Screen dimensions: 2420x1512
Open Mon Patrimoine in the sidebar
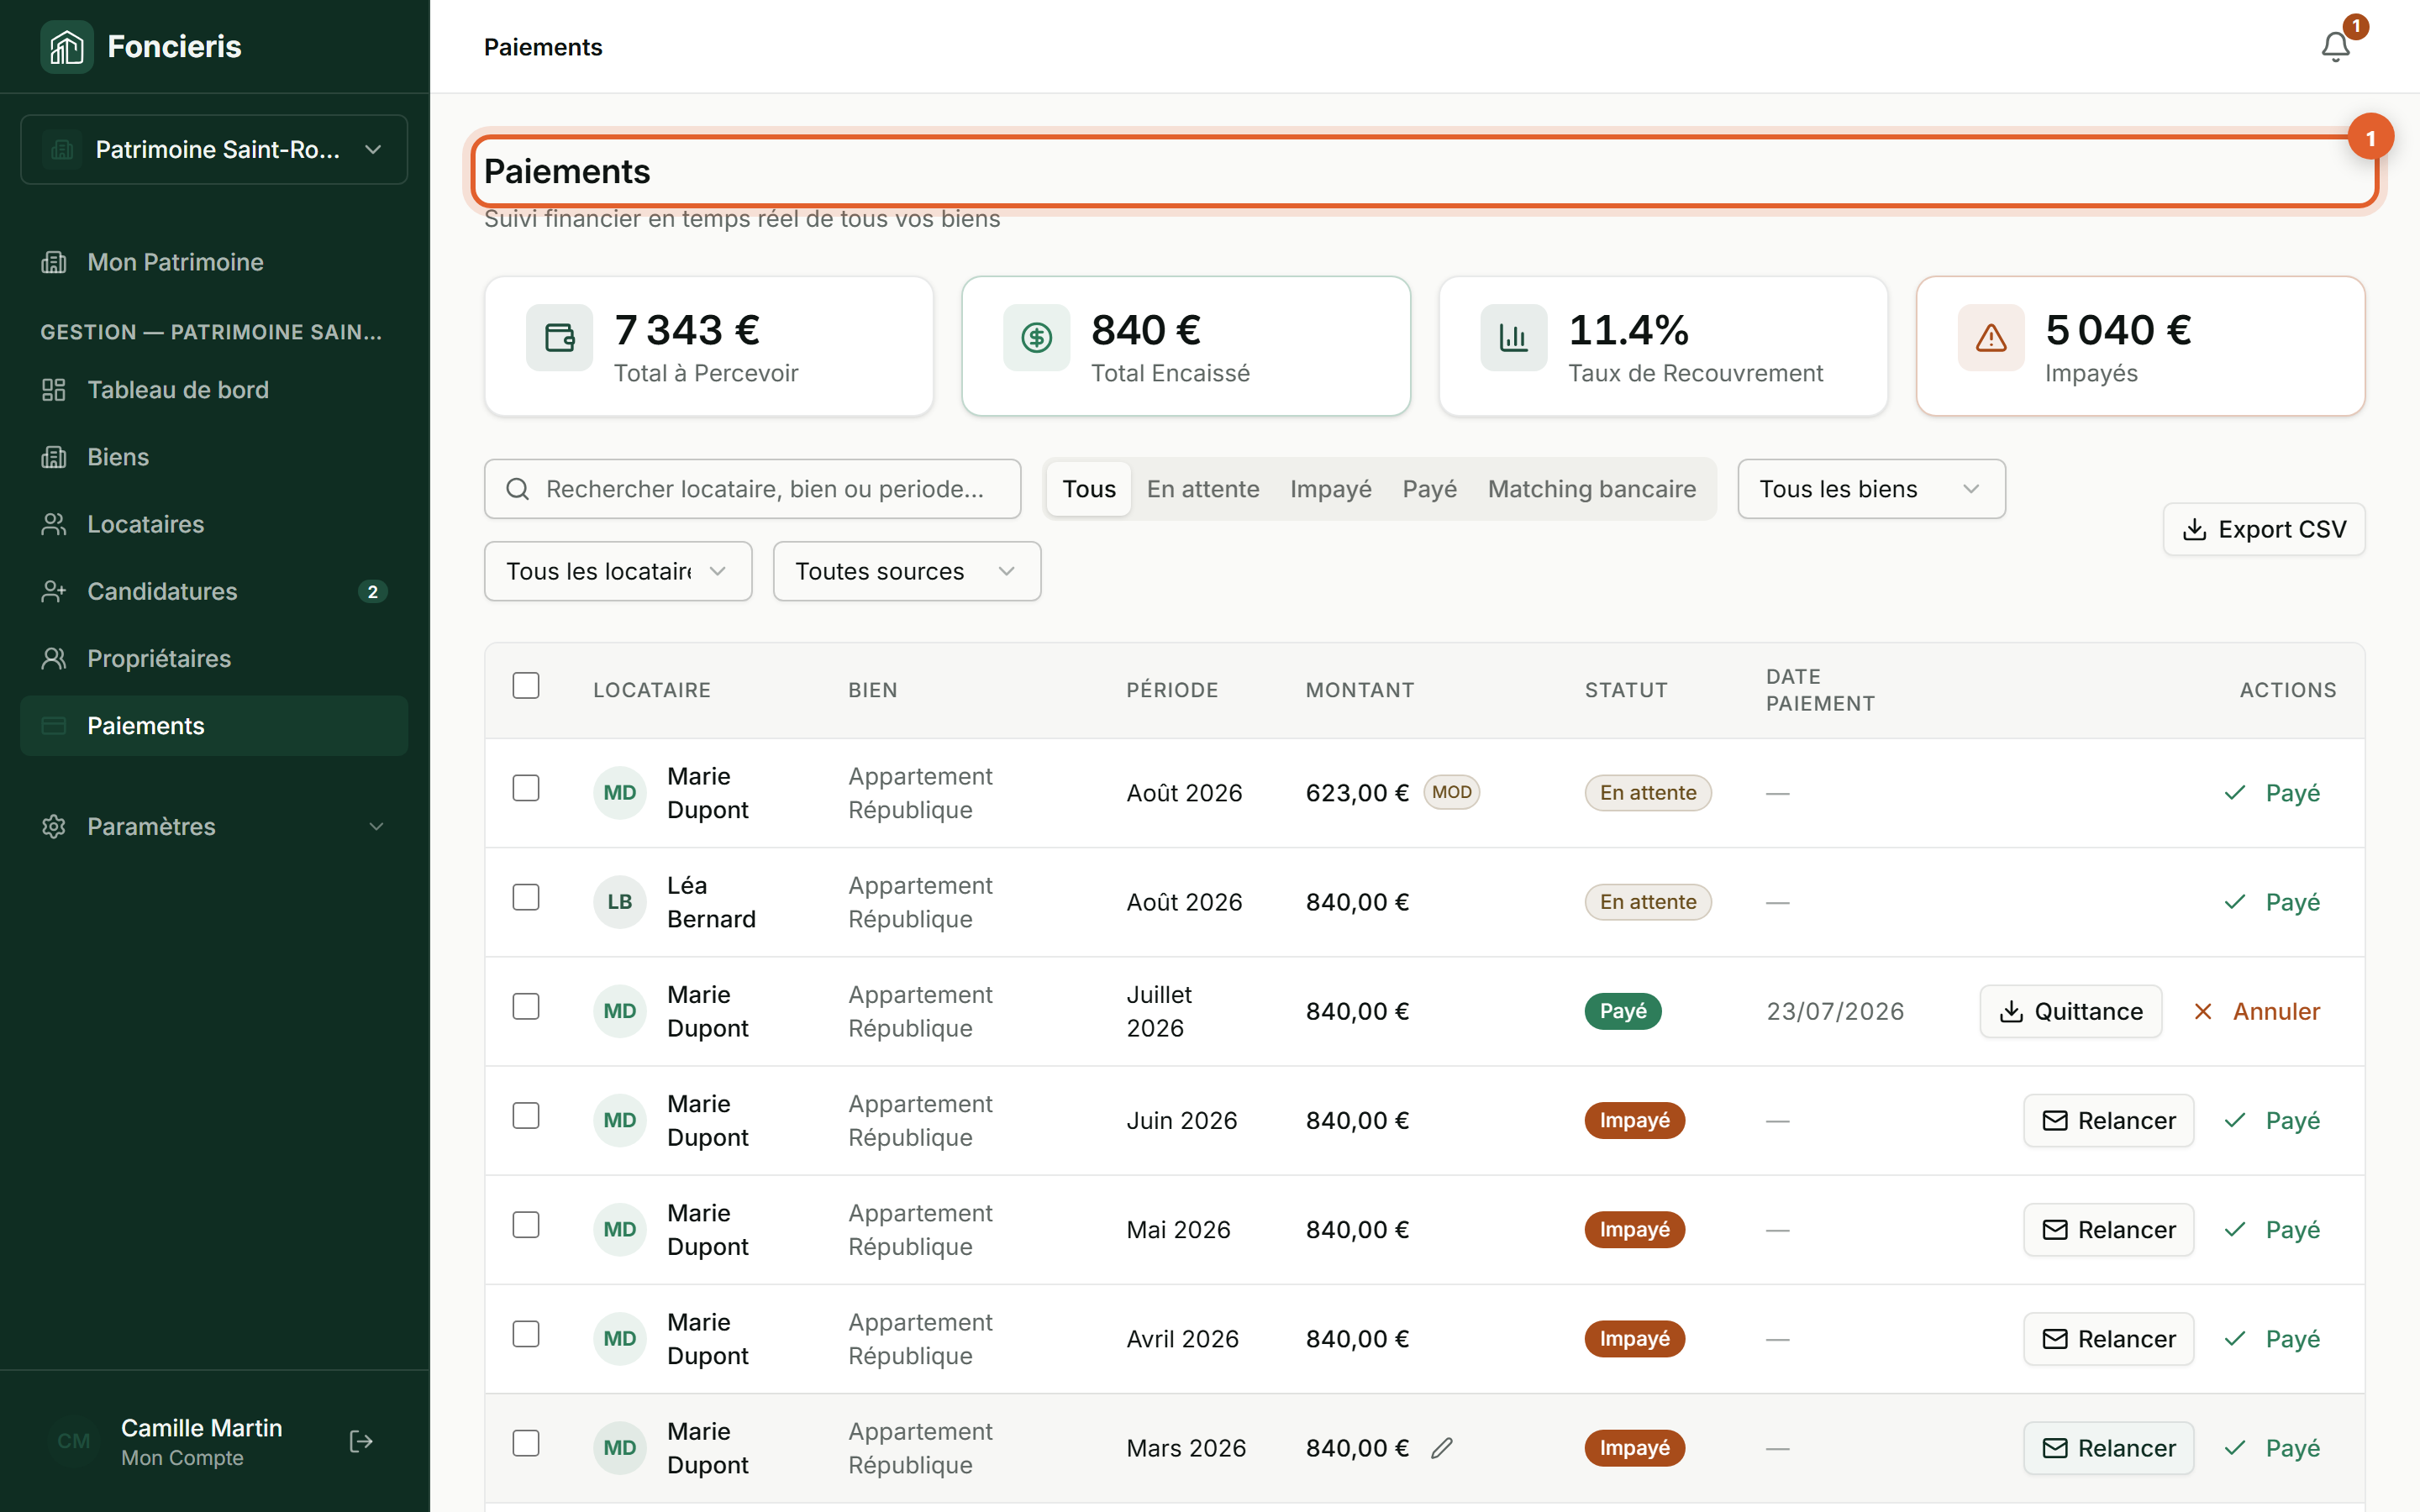click(x=214, y=262)
